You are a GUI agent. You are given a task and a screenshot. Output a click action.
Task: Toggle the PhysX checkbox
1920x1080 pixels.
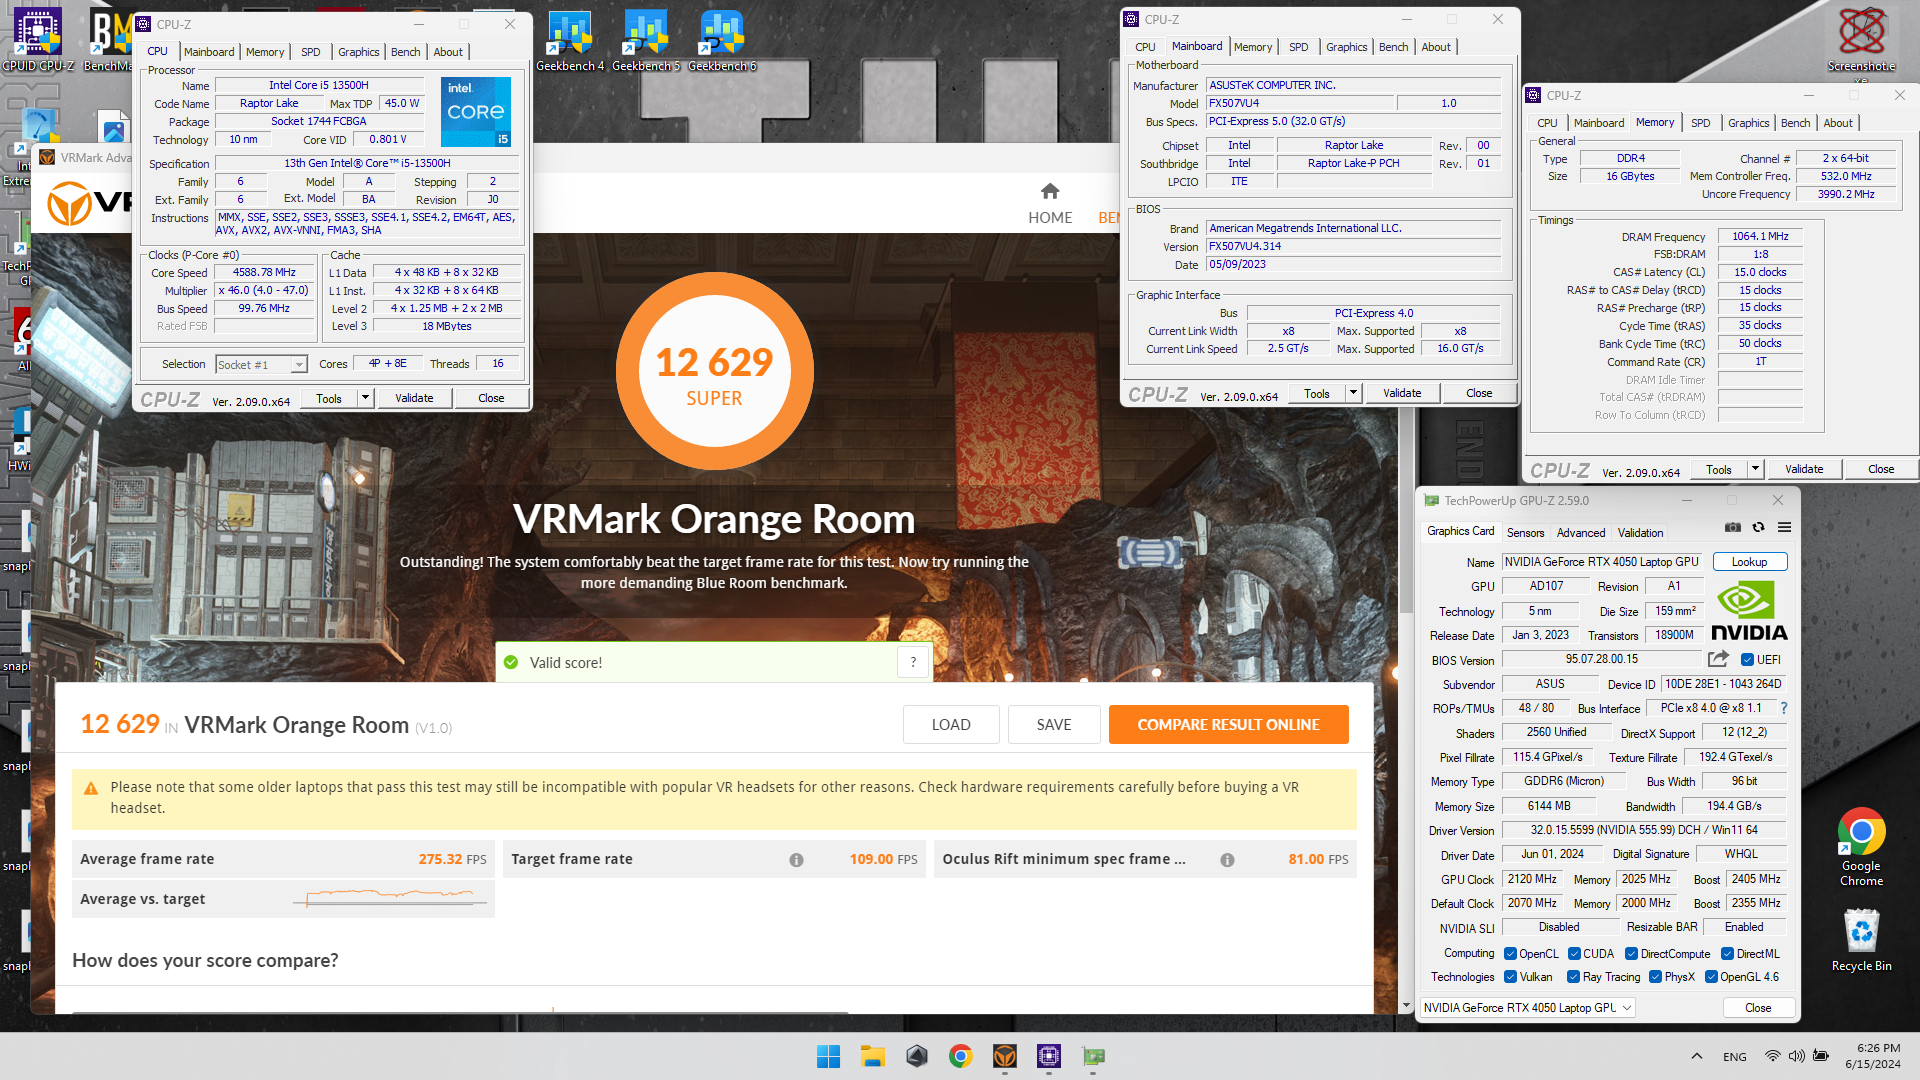click(x=1655, y=977)
